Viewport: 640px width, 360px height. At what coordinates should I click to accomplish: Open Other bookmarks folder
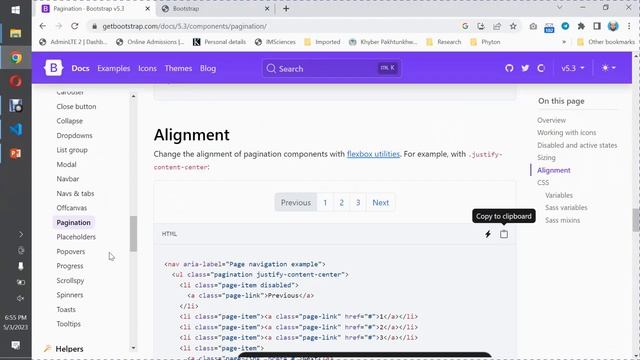tap(606, 42)
